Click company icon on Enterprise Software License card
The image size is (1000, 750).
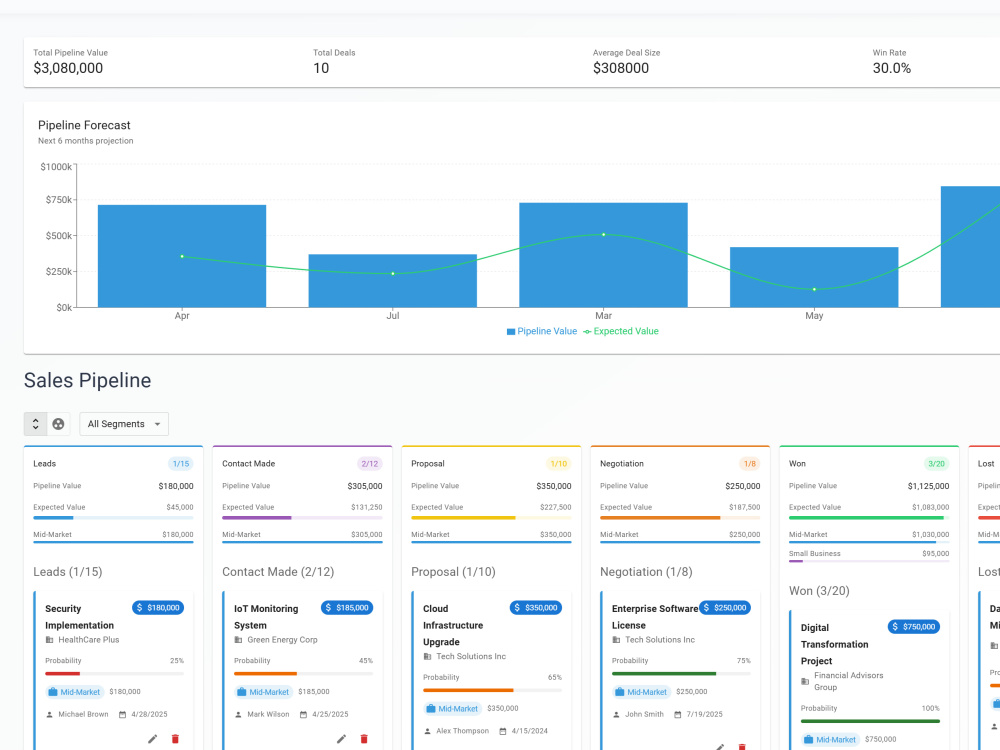(x=616, y=640)
